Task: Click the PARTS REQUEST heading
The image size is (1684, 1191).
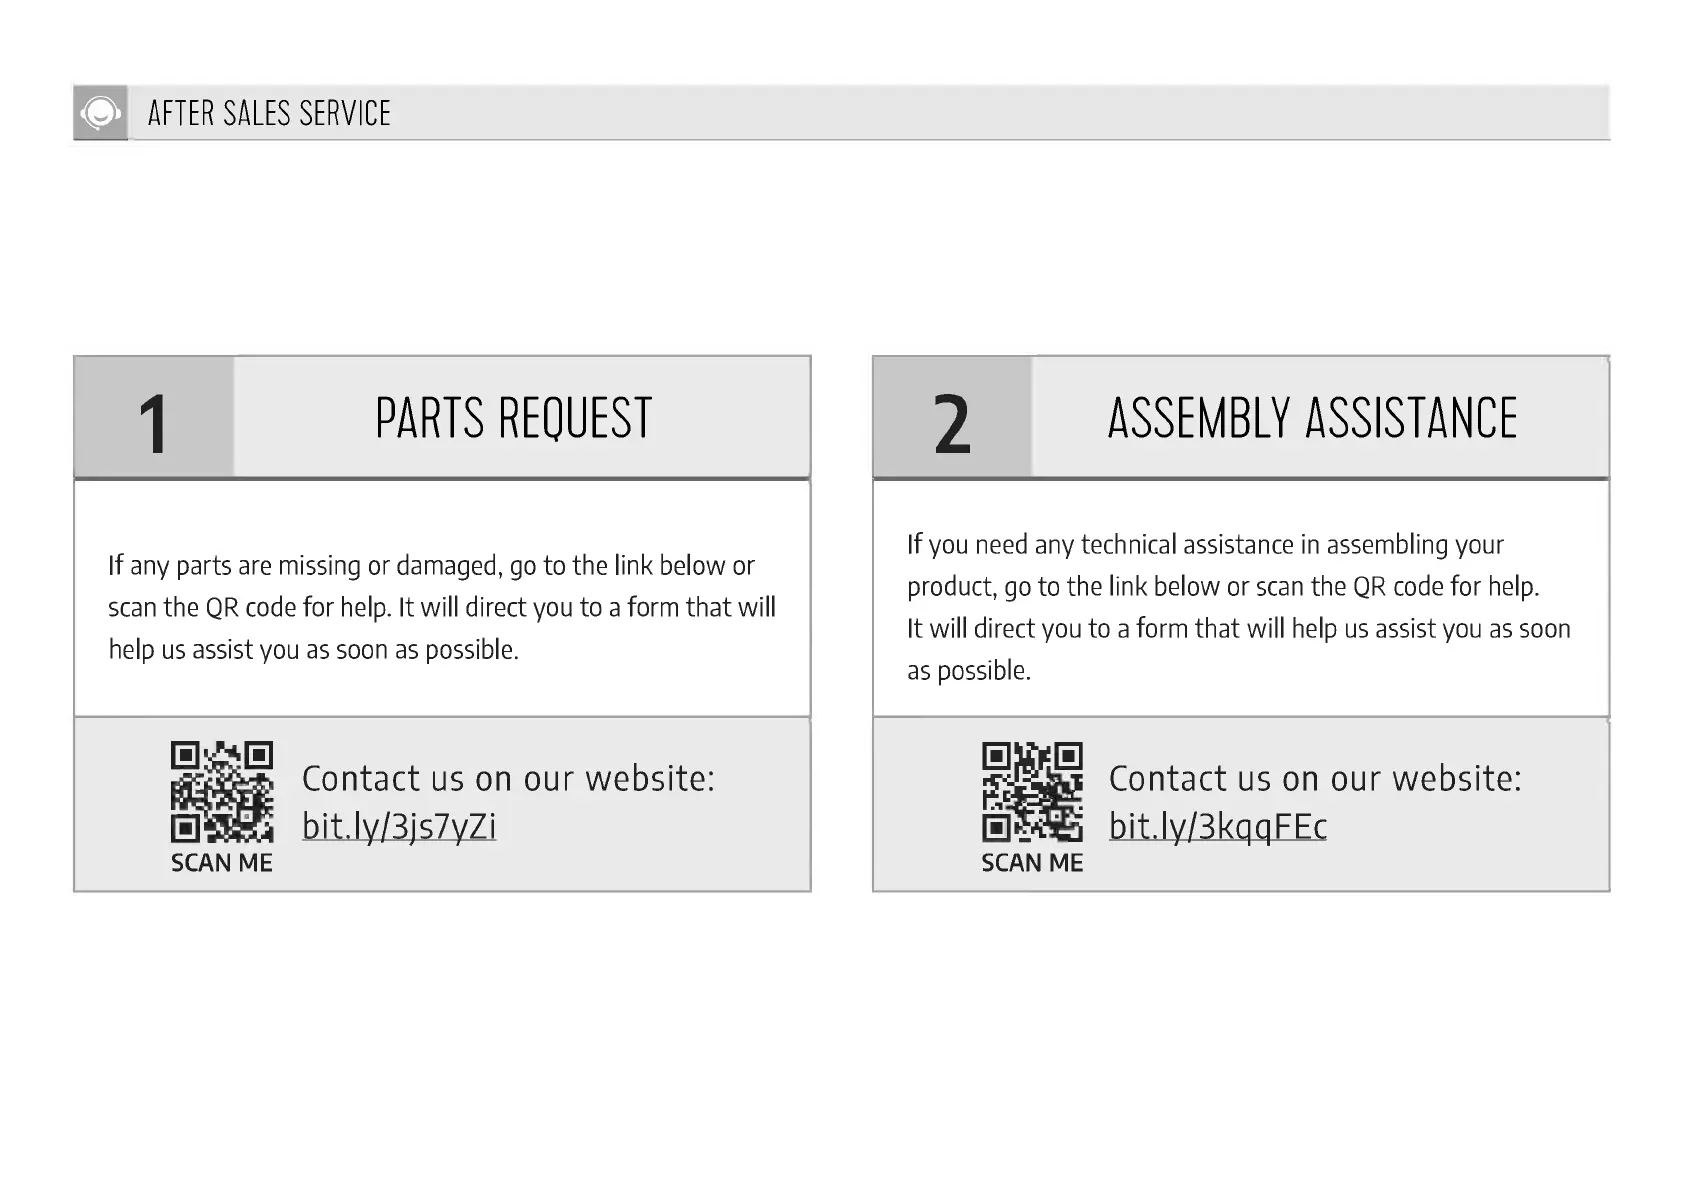Action: (x=513, y=418)
